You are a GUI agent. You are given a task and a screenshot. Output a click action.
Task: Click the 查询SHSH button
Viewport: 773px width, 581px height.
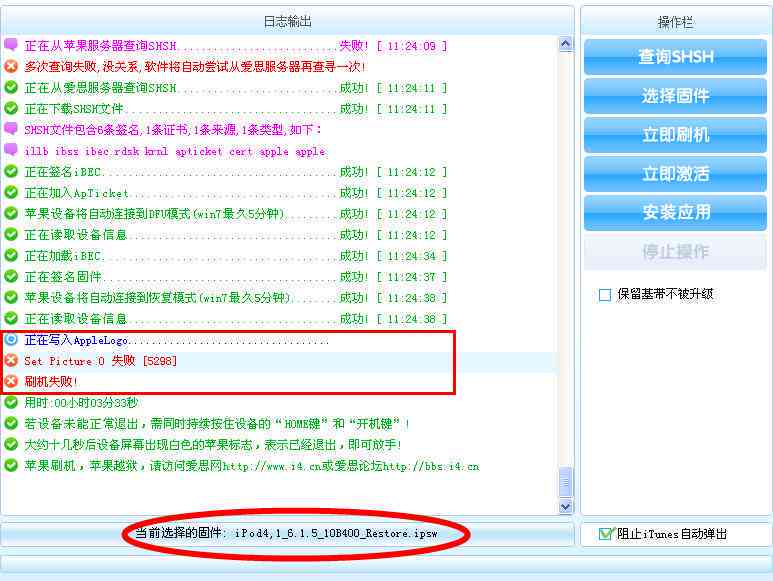pos(675,57)
